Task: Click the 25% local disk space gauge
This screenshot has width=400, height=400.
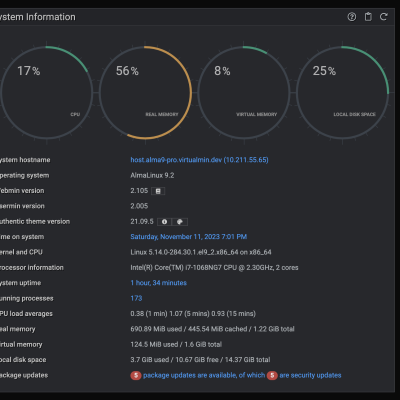Action: pyautogui.click(x=342, y=93)
